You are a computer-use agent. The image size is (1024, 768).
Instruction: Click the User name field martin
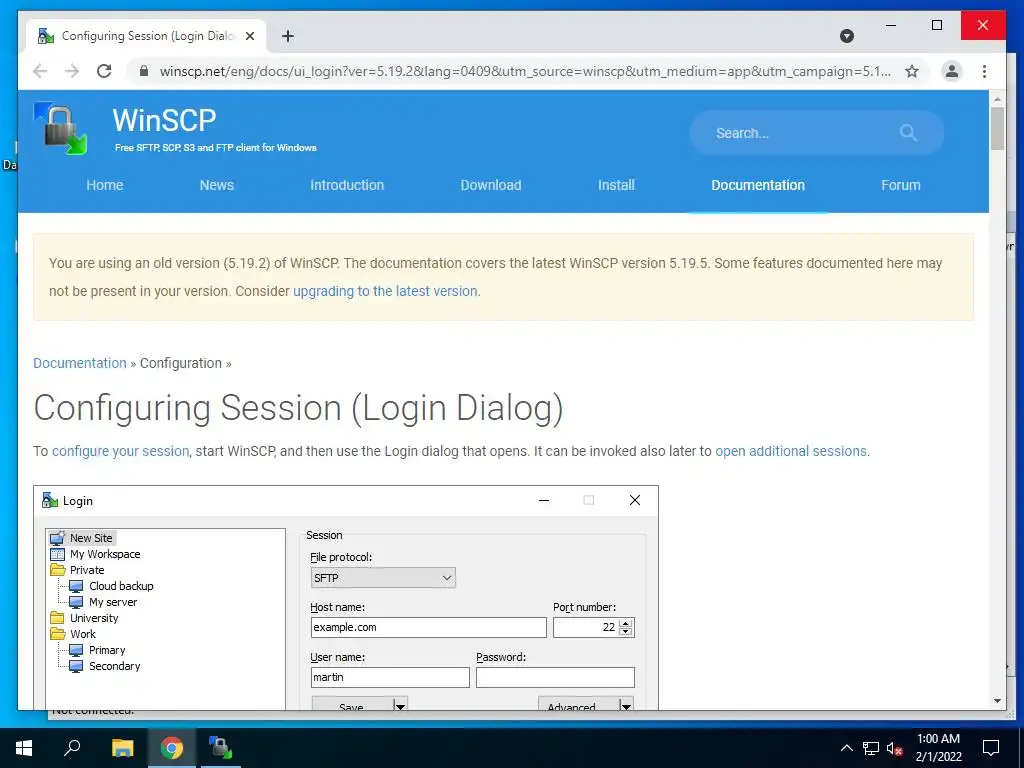tap(390, 677)
